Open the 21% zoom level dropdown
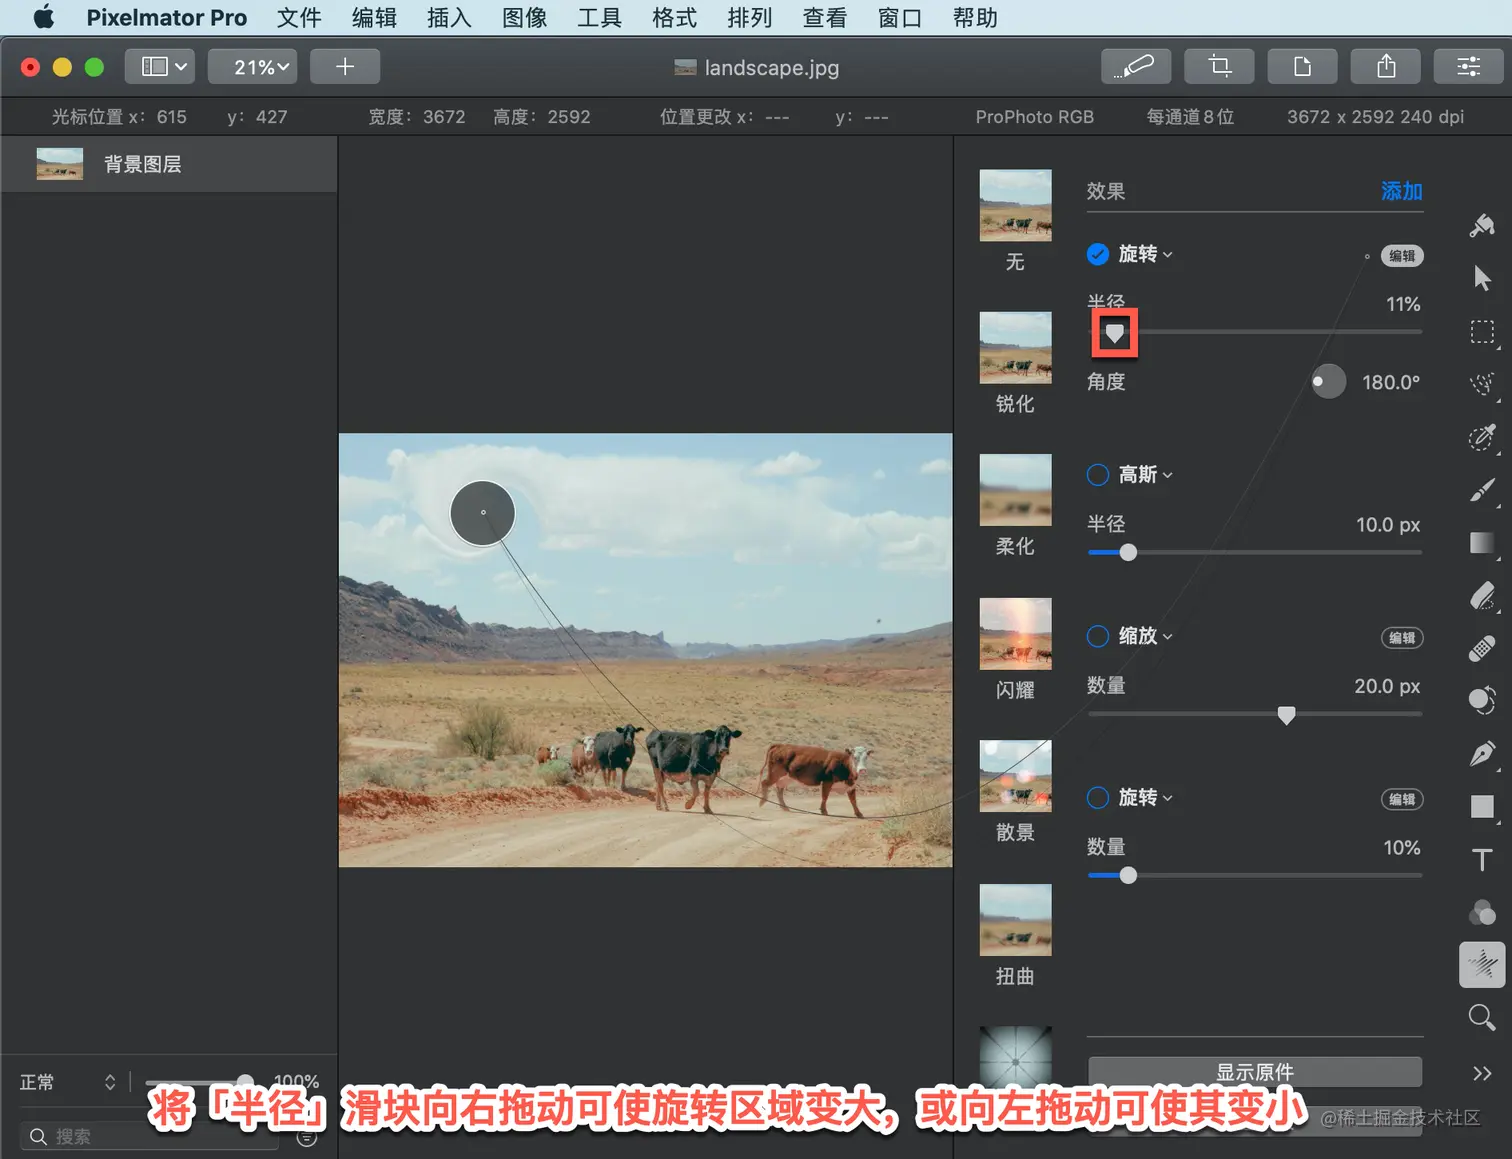Viewport: 1512px width, 1159px height. click(252, 67)
